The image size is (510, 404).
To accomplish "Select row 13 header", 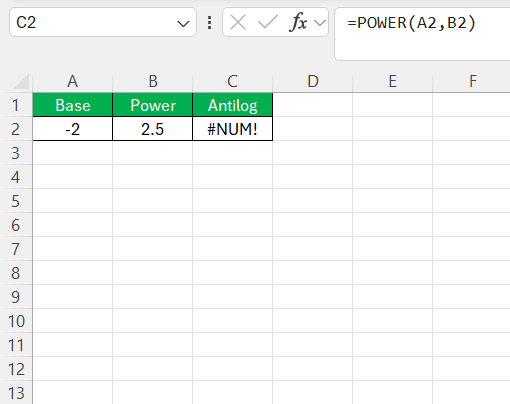I will pos(16,393).
